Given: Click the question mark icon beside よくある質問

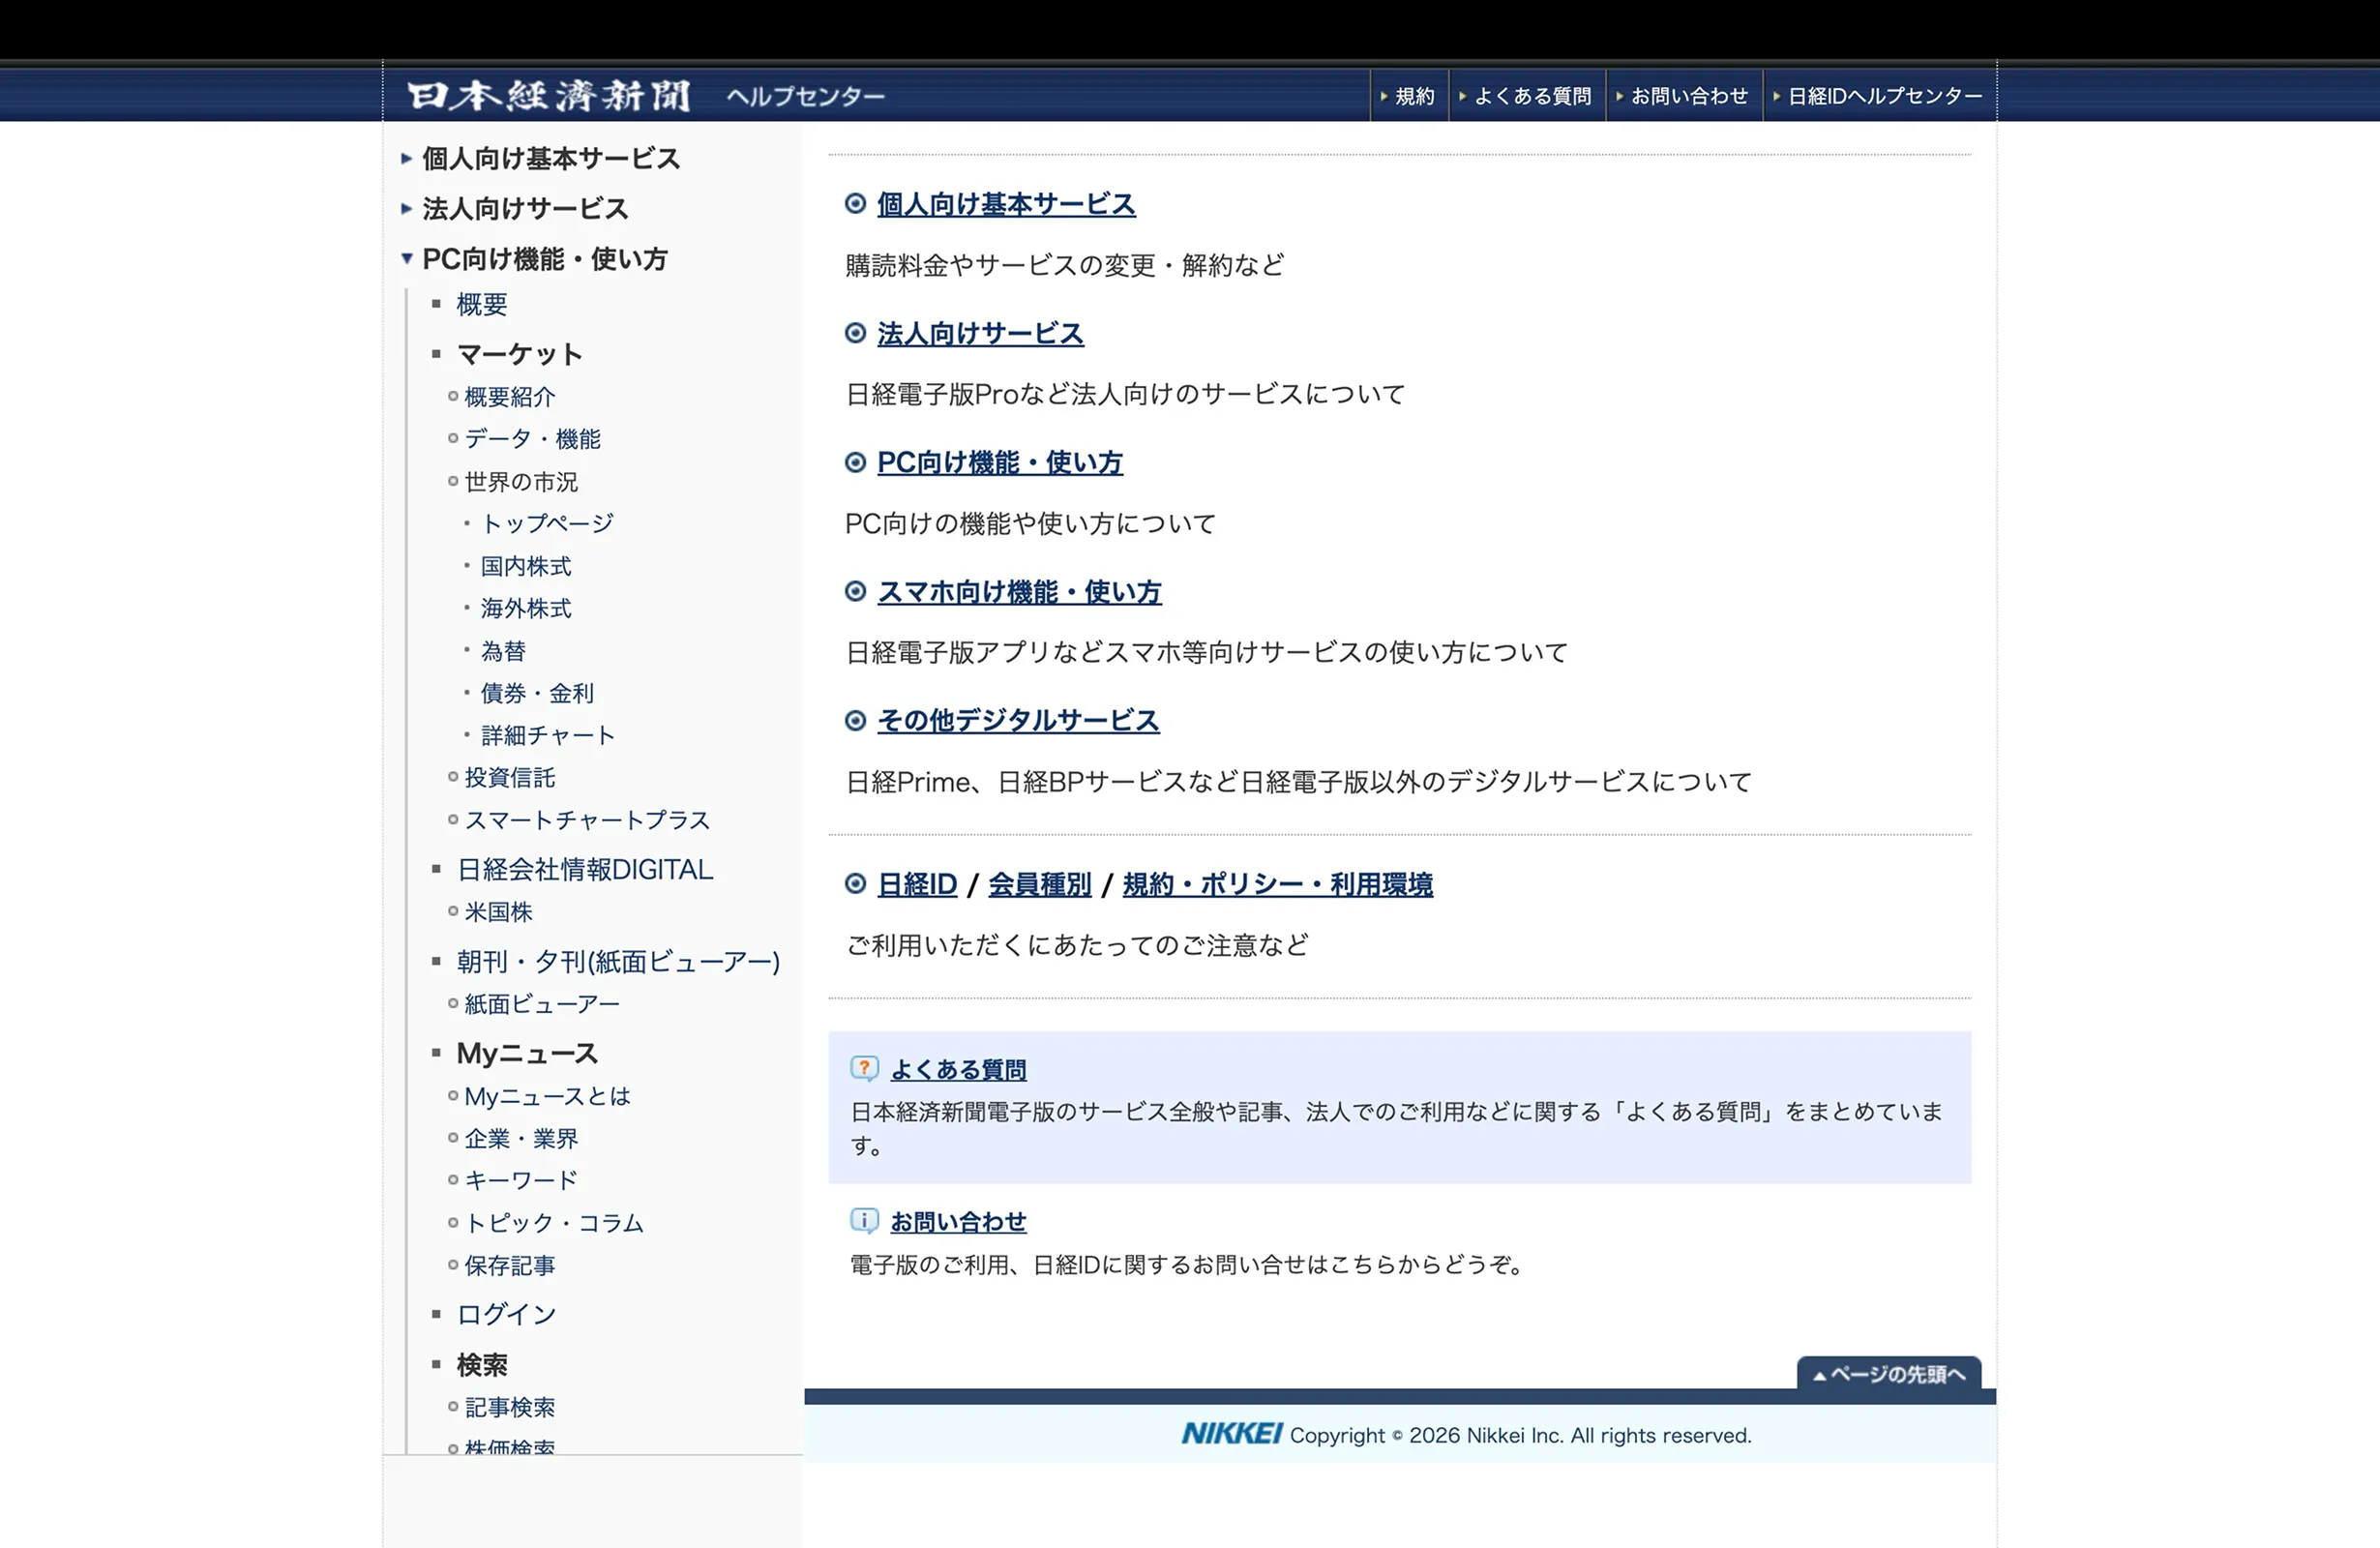Looking at the screenshot, I should [x=864, y=1068].
